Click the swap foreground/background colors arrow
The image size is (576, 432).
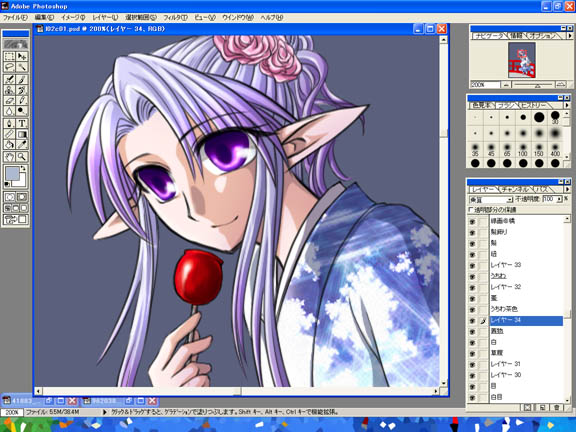[x=23, y=168]
